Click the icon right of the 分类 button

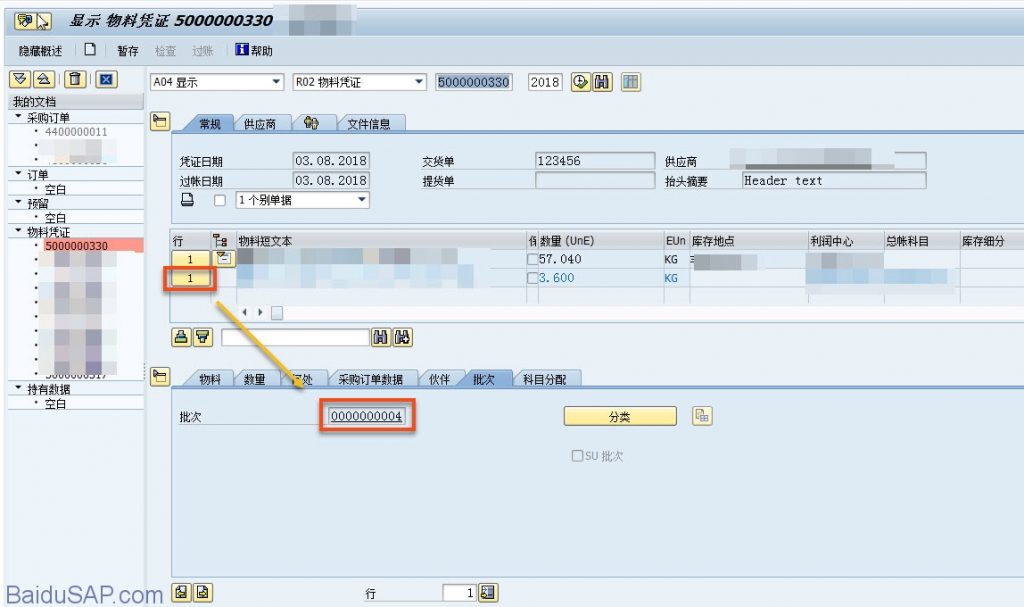(x=702, y=416)
